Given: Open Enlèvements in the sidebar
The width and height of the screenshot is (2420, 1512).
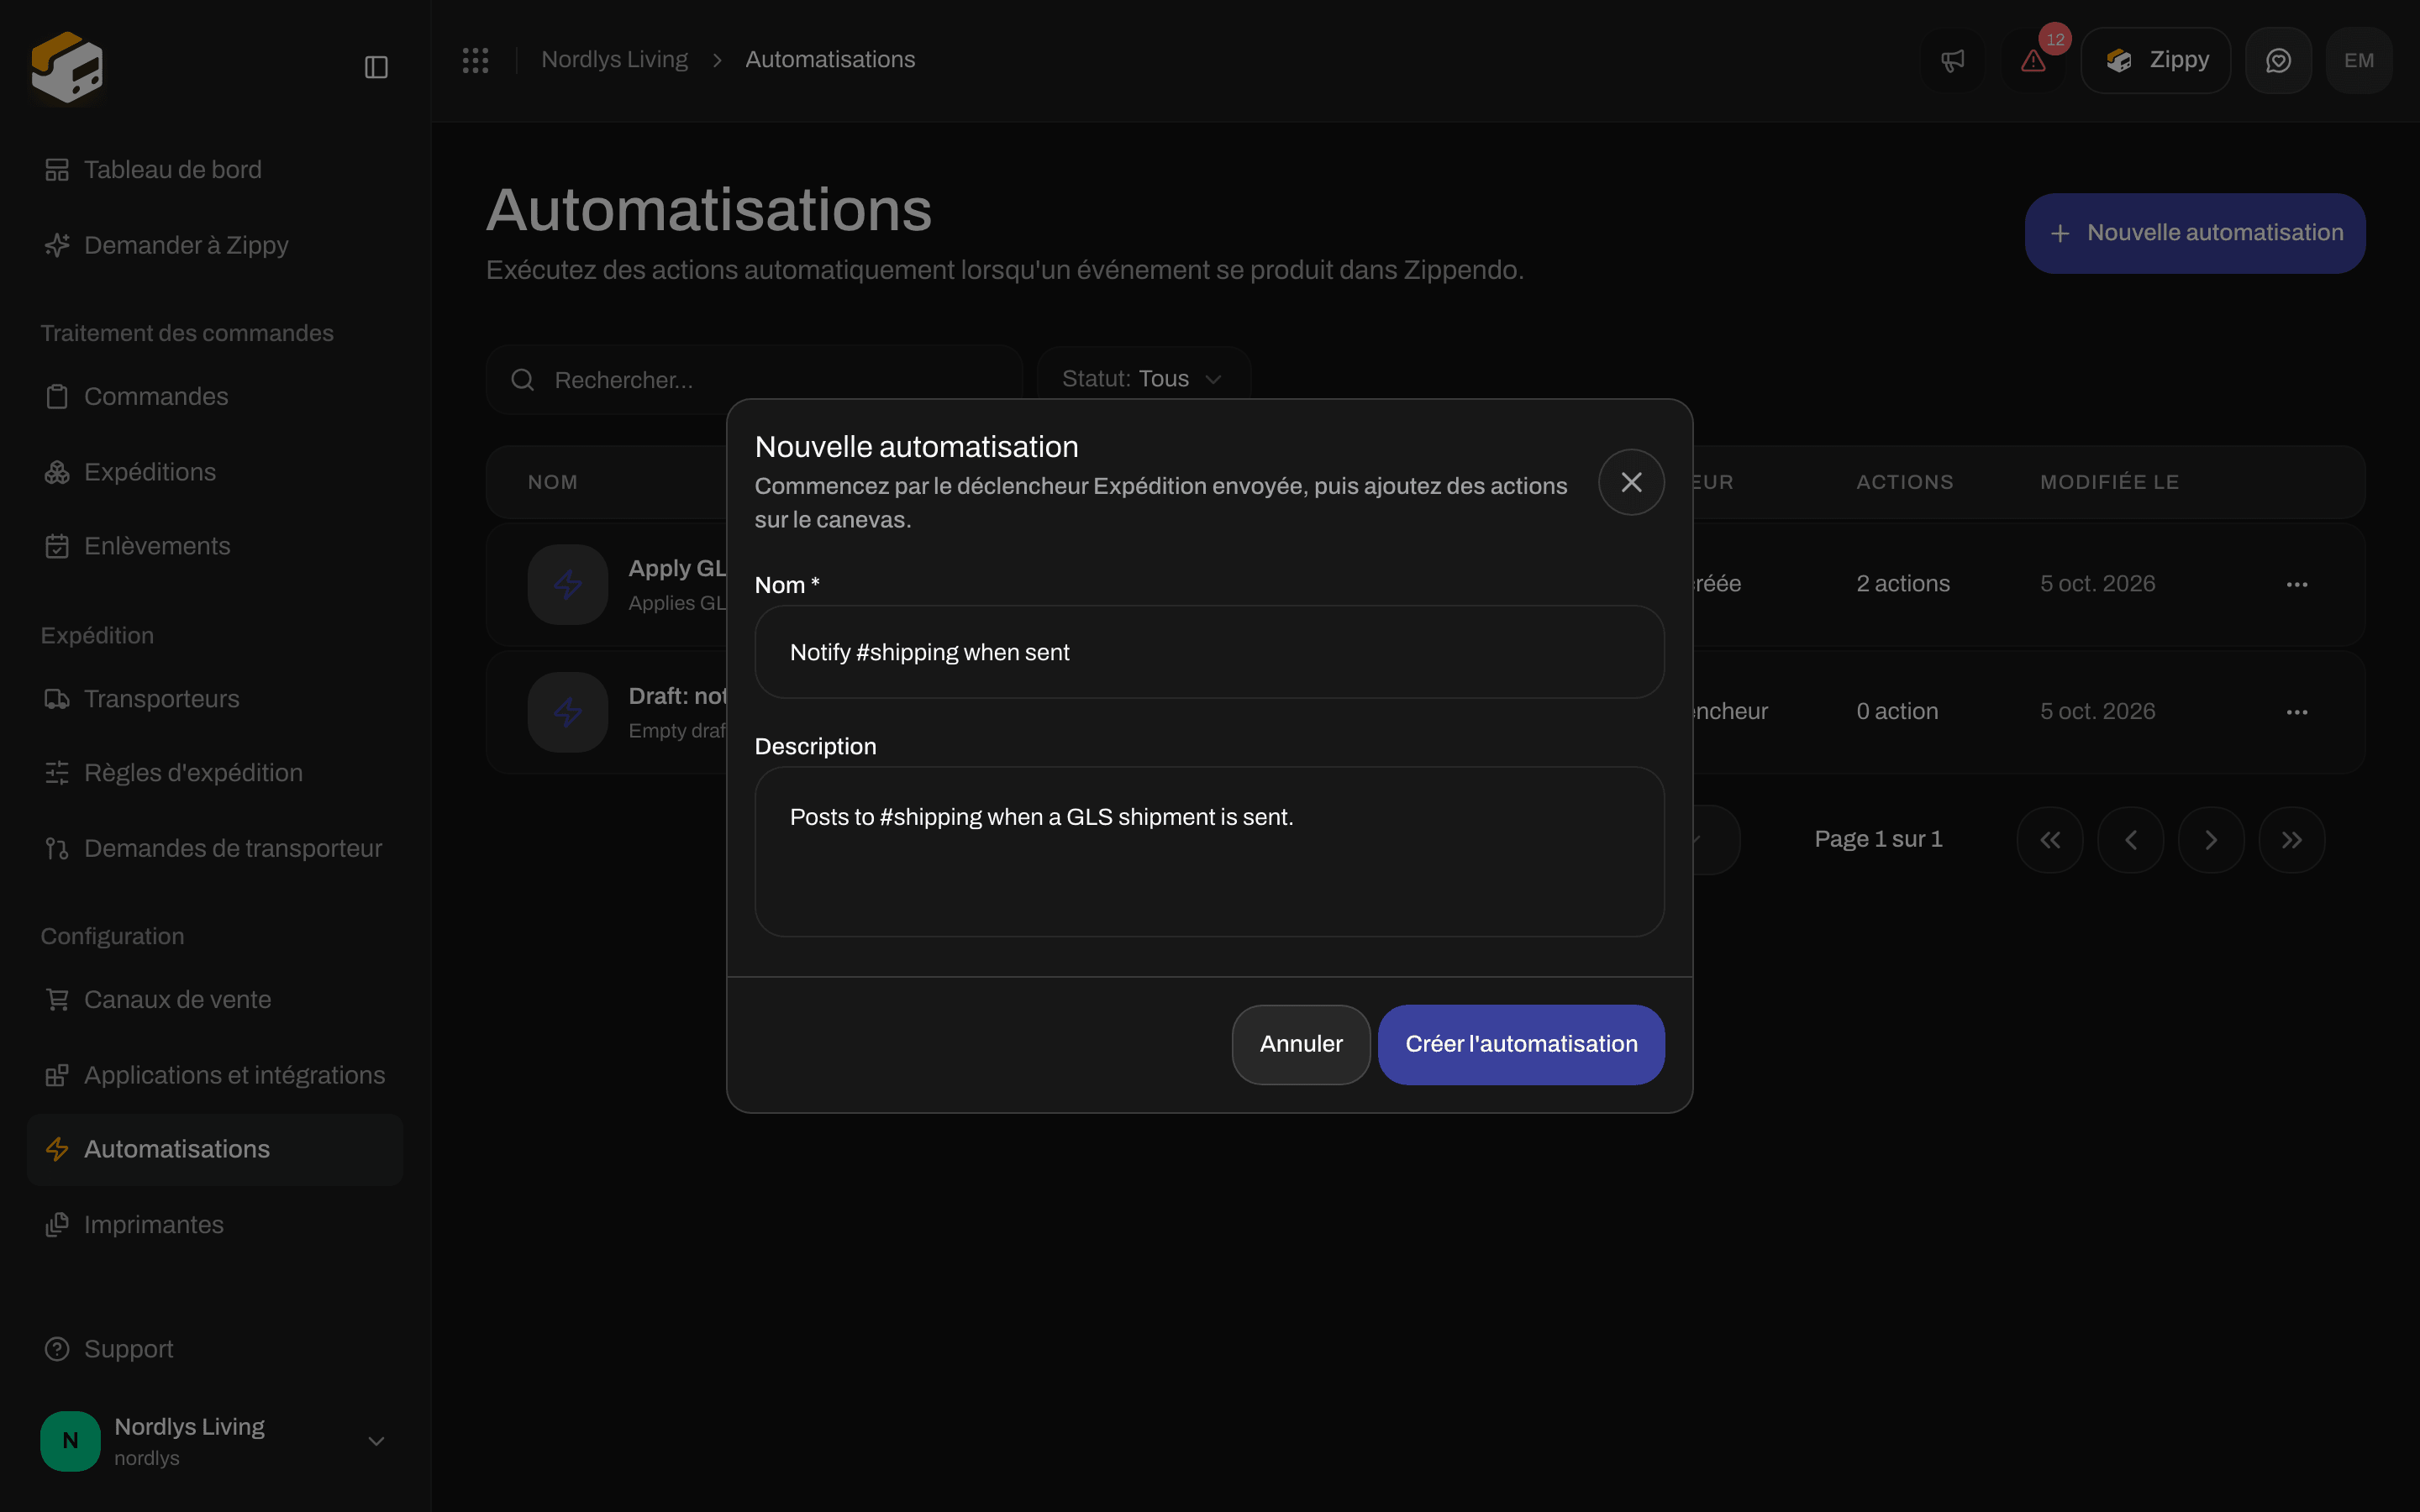Looking at the screenshot, I should click(x=215, y=546).
